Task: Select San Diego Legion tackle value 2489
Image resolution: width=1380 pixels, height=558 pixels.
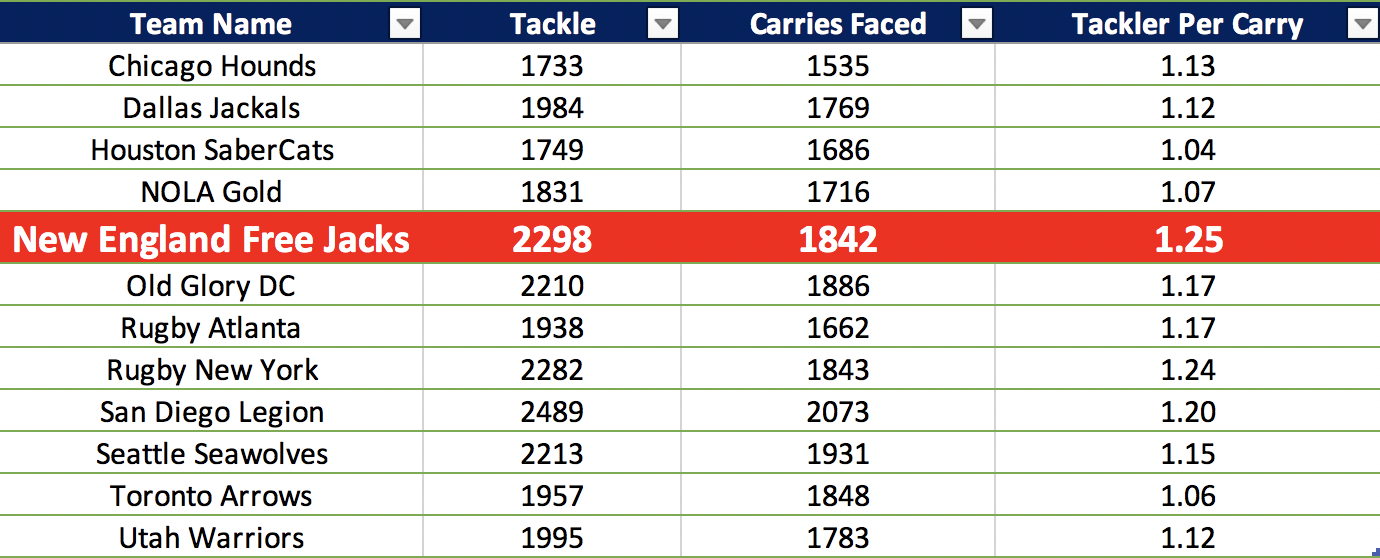Action: click(552, 413)
